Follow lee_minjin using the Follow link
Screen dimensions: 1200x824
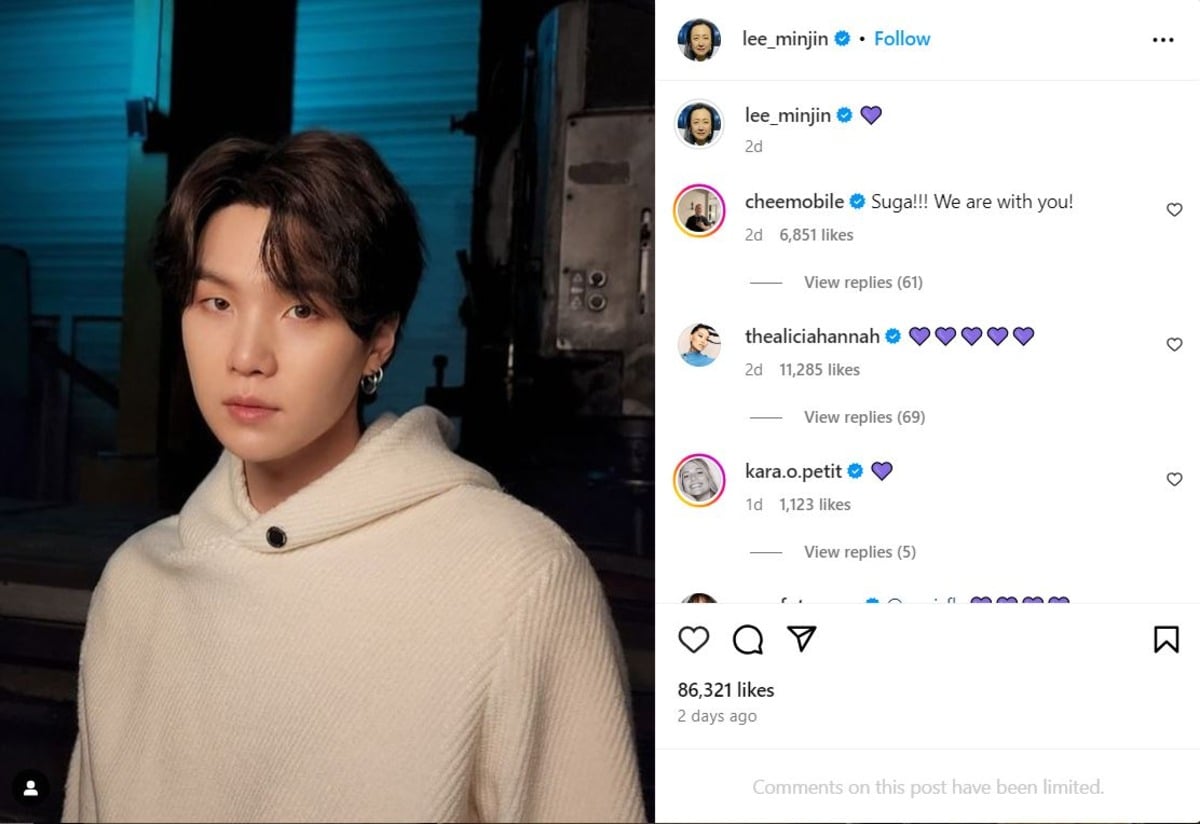(902, 39)
